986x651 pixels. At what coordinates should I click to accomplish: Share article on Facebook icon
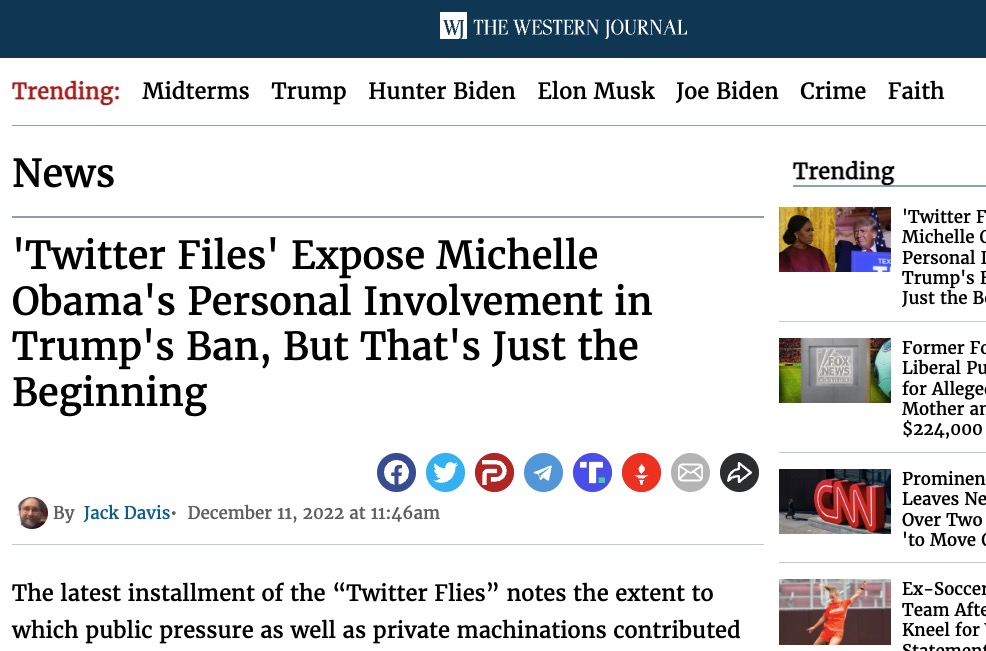396,472
